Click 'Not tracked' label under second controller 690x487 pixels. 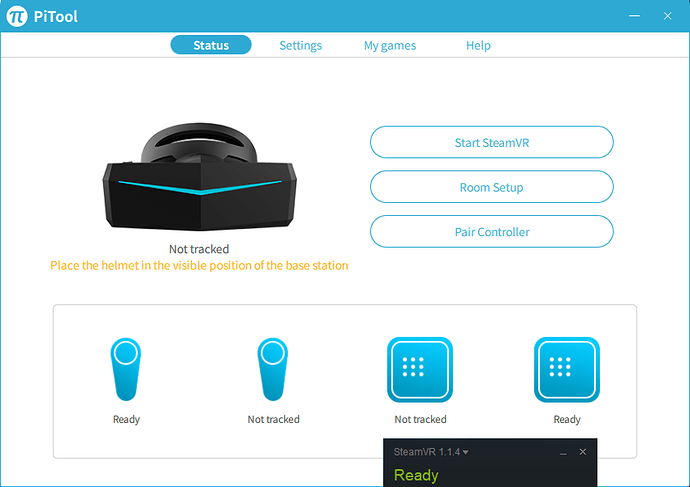point(273,419)
